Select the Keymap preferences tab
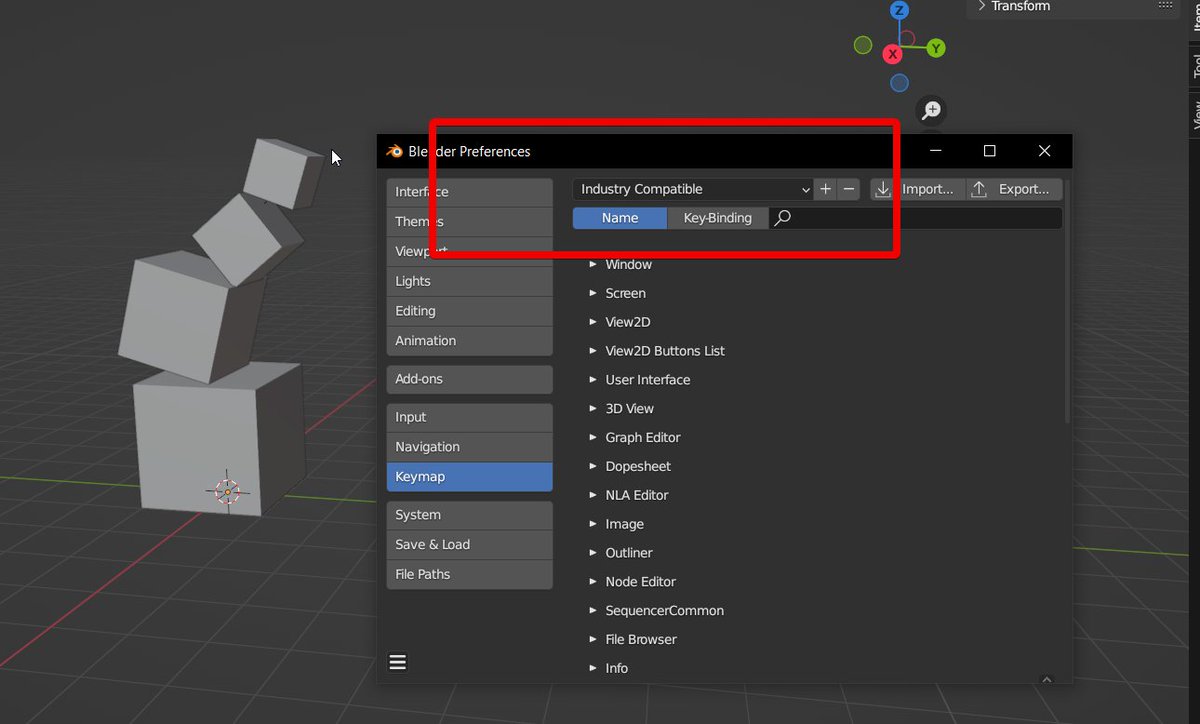Screen dimensions: 1200x724 (469, 477)
